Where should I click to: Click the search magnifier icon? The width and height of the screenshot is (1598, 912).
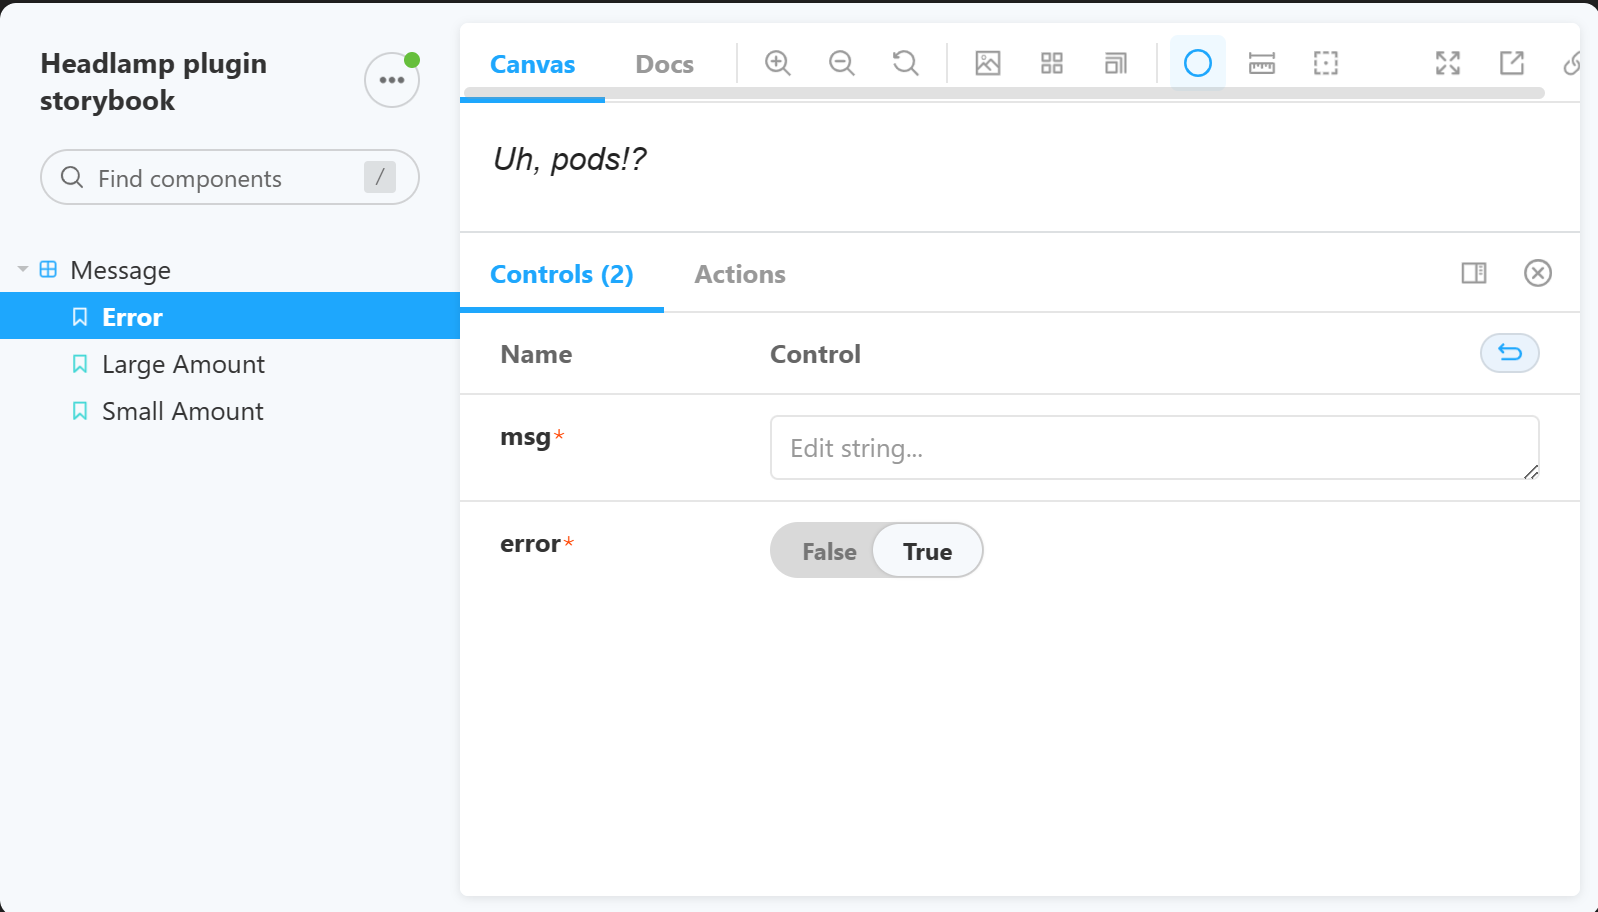[x=72, y=177]
